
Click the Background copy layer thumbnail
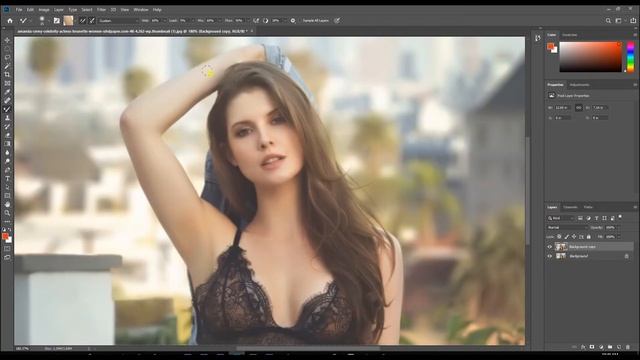(561, 247)
